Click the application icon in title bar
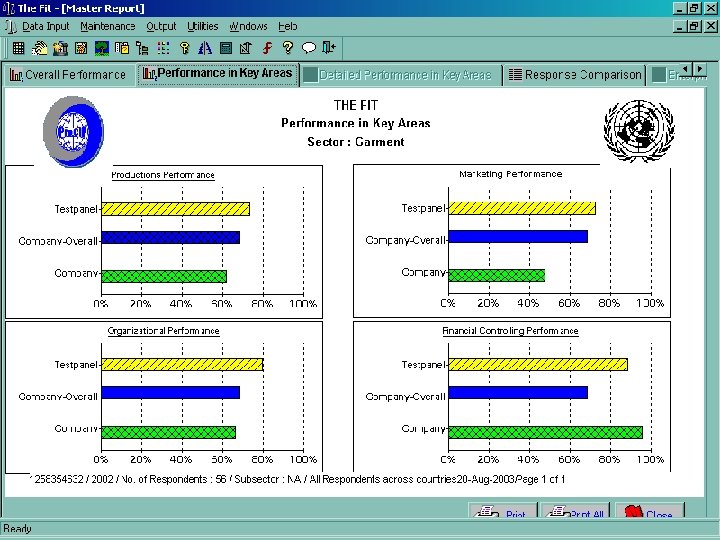Image resolution: width=720 pixels, height=540 pixels. (9, 9)
